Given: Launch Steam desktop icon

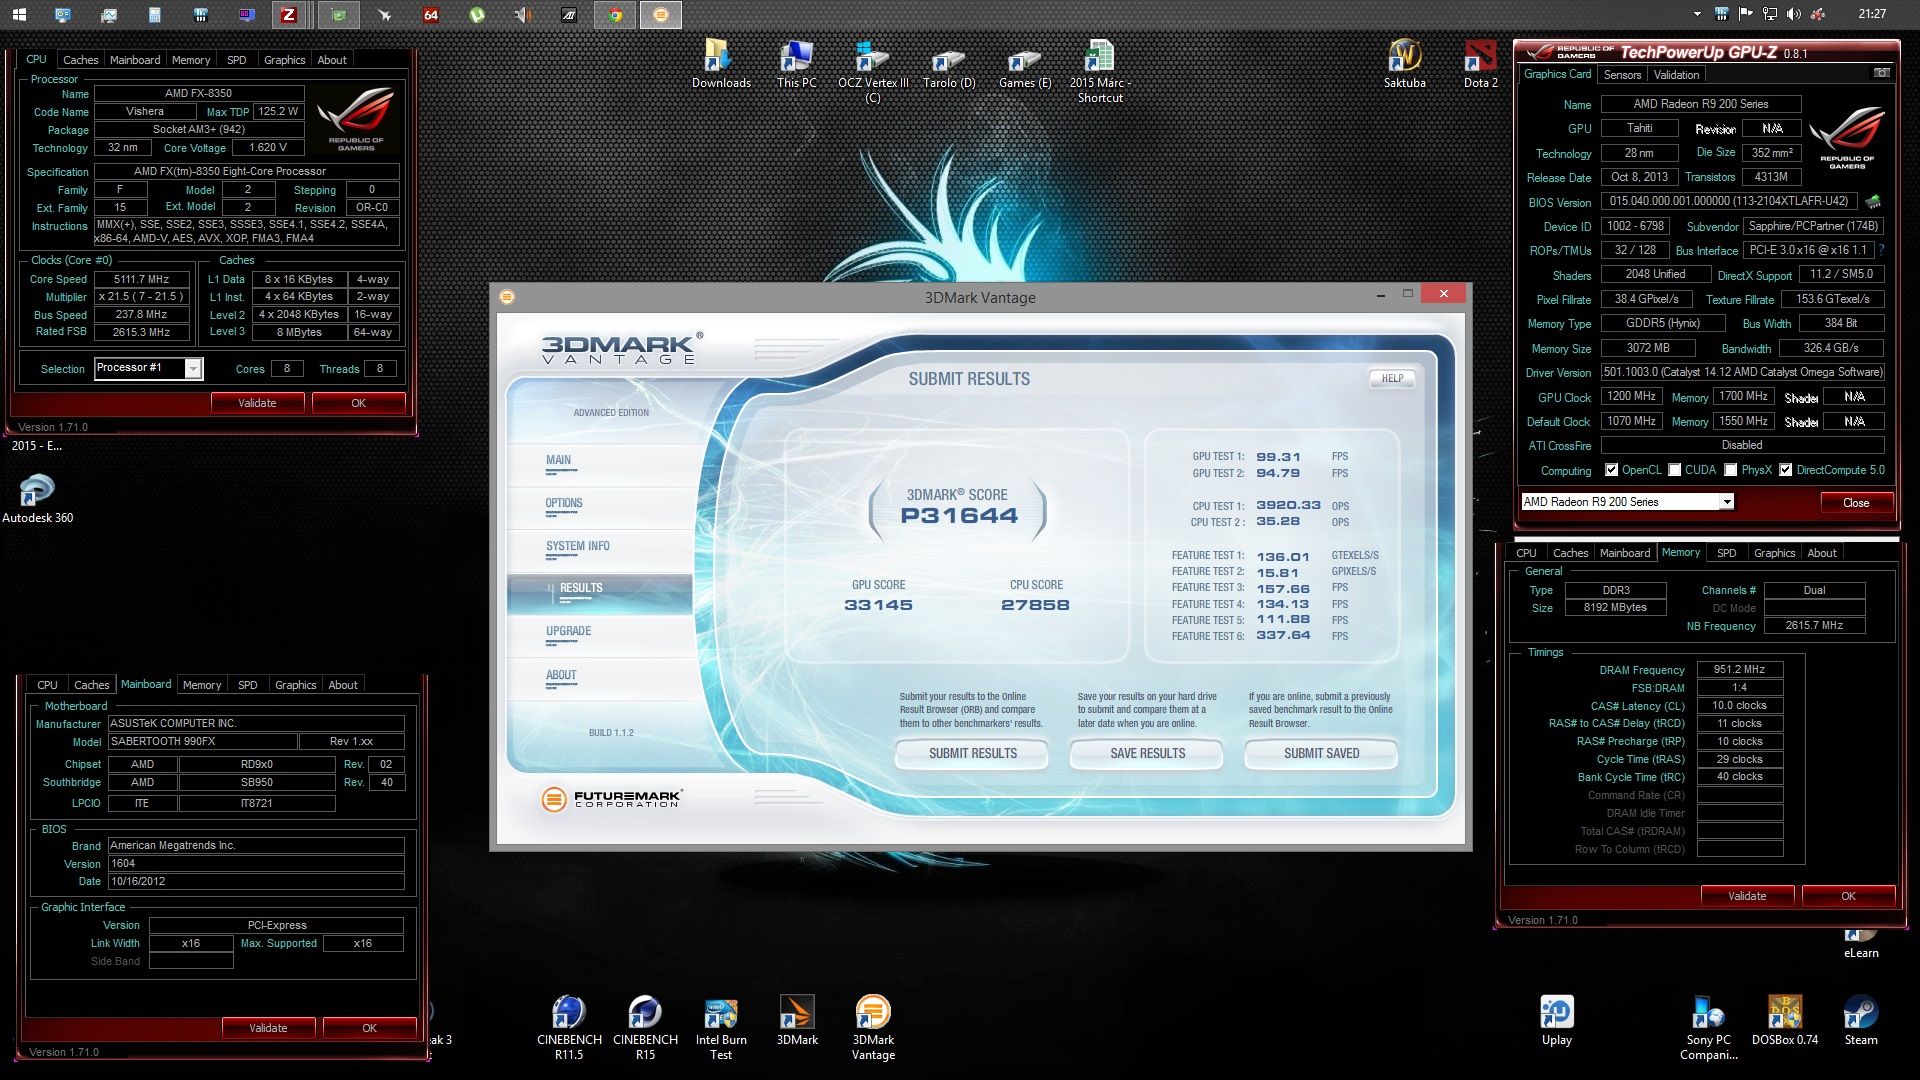Looking at the screenshot, I should (1861, 1020).
